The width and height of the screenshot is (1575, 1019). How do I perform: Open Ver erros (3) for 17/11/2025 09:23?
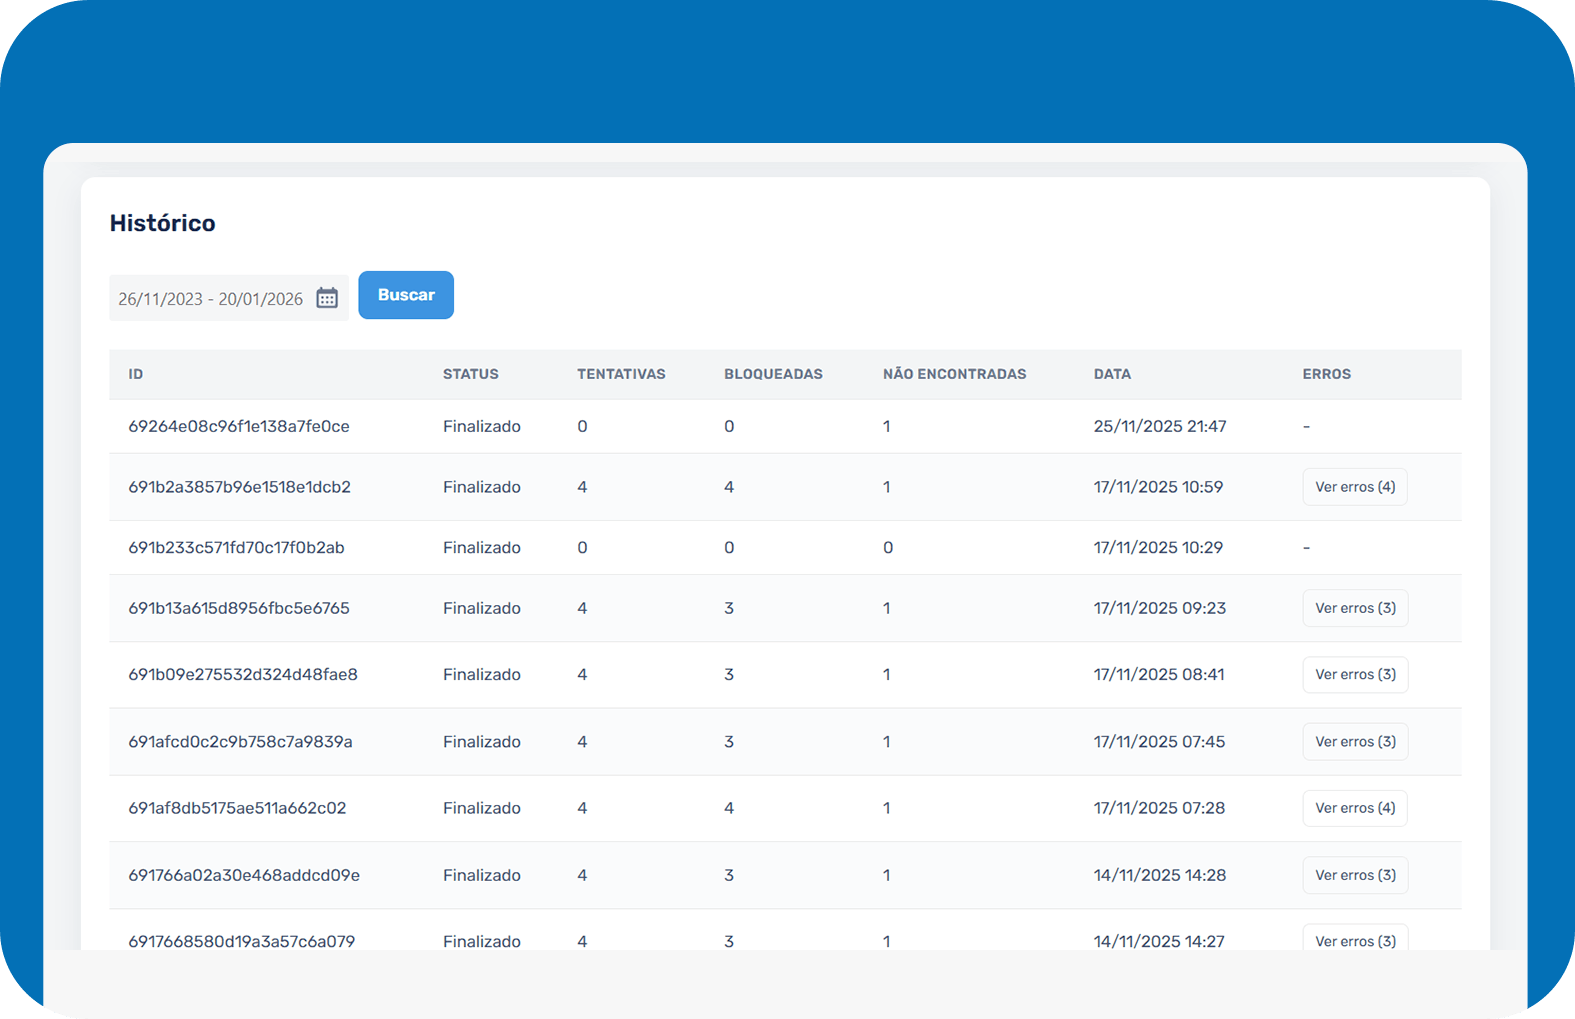click(1355, 608)
